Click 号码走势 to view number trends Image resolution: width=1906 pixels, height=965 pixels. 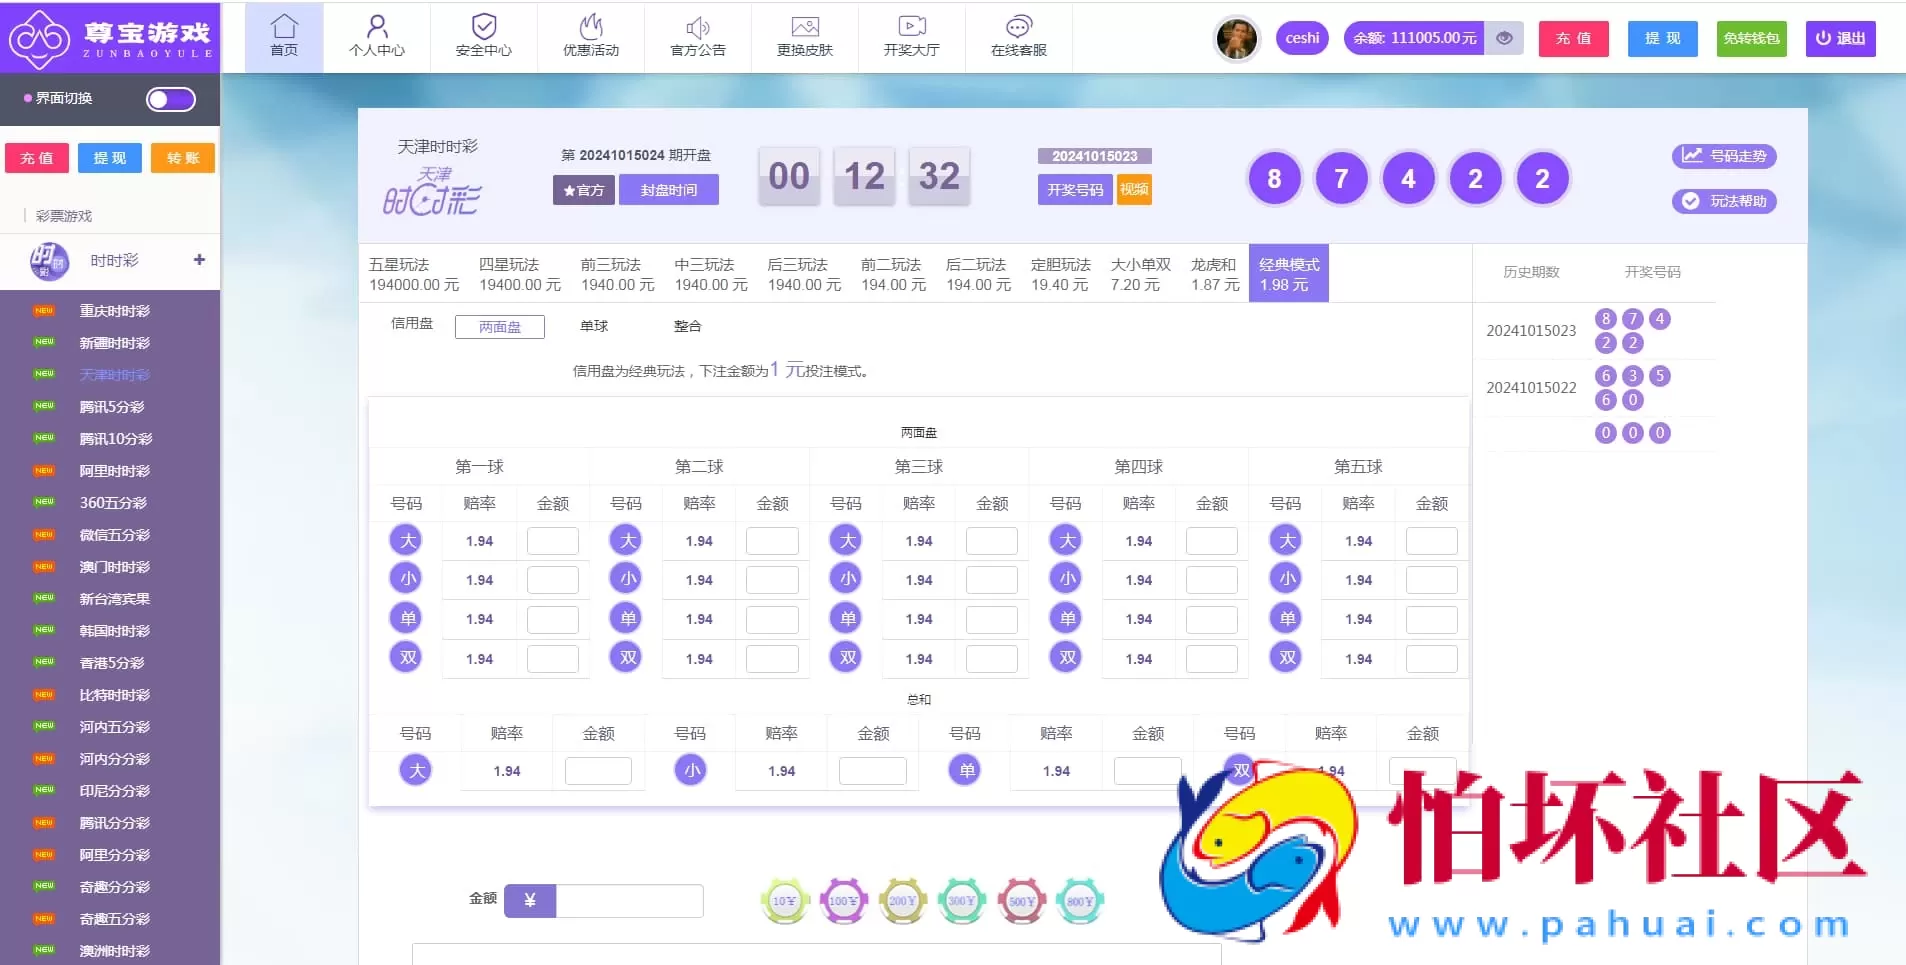[x=1724, y=156]
